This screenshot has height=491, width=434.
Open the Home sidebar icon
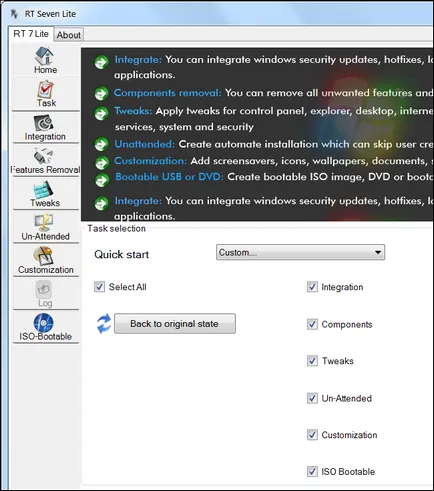(44, 56)
